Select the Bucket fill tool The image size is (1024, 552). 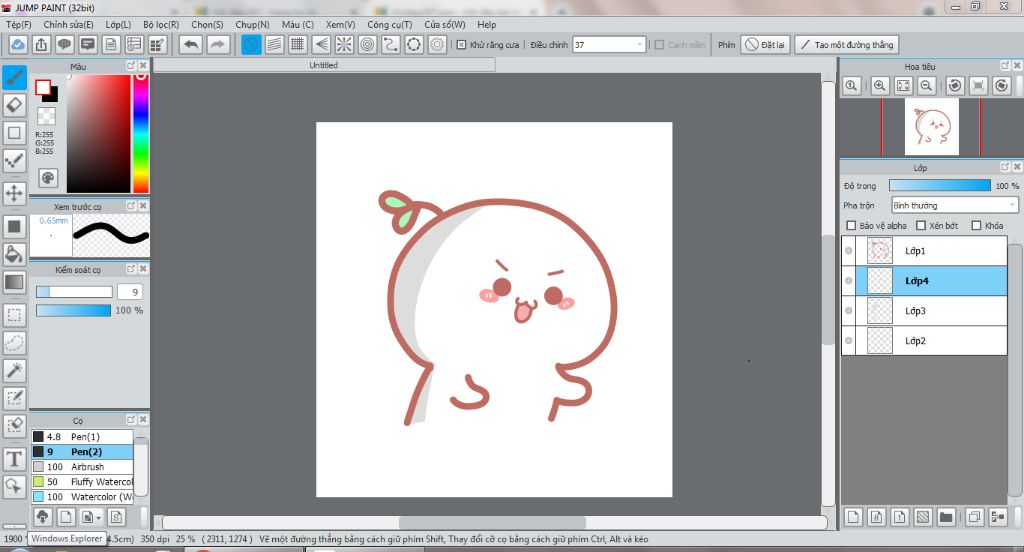(x=14, y=254)
